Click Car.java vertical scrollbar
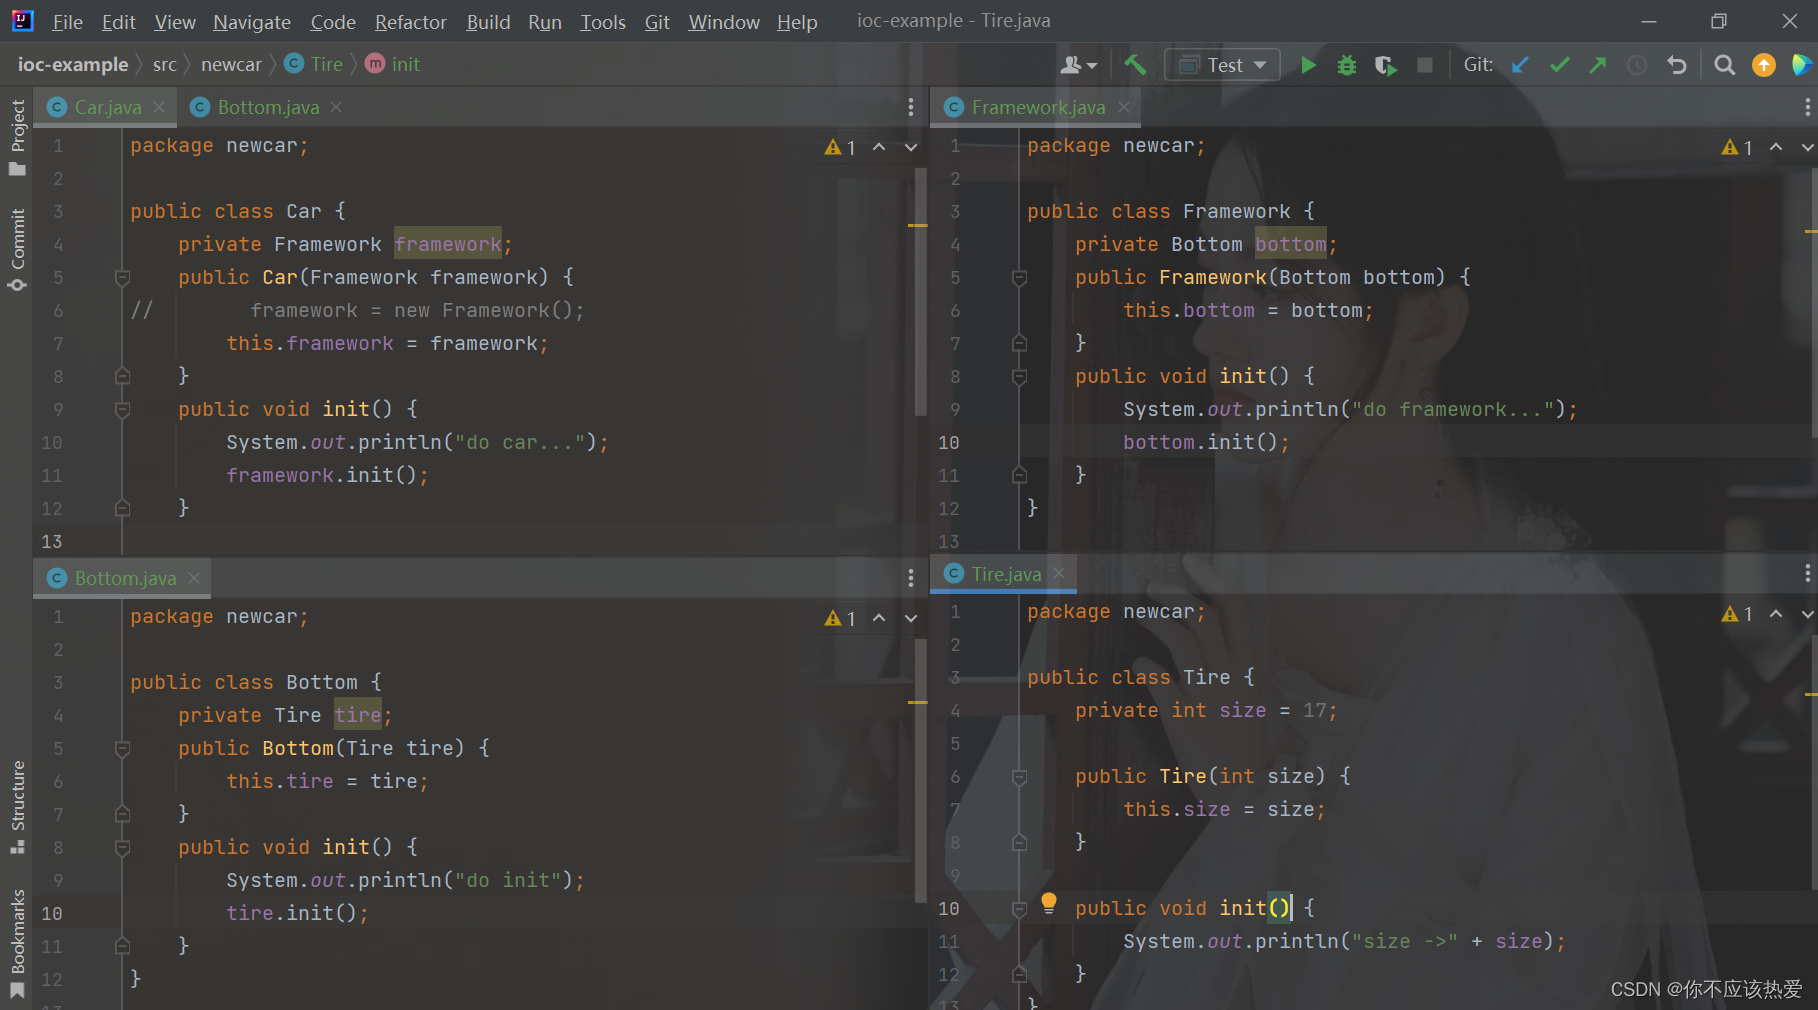Viewport: 1818px width, 1010px height. click(920, 290)
